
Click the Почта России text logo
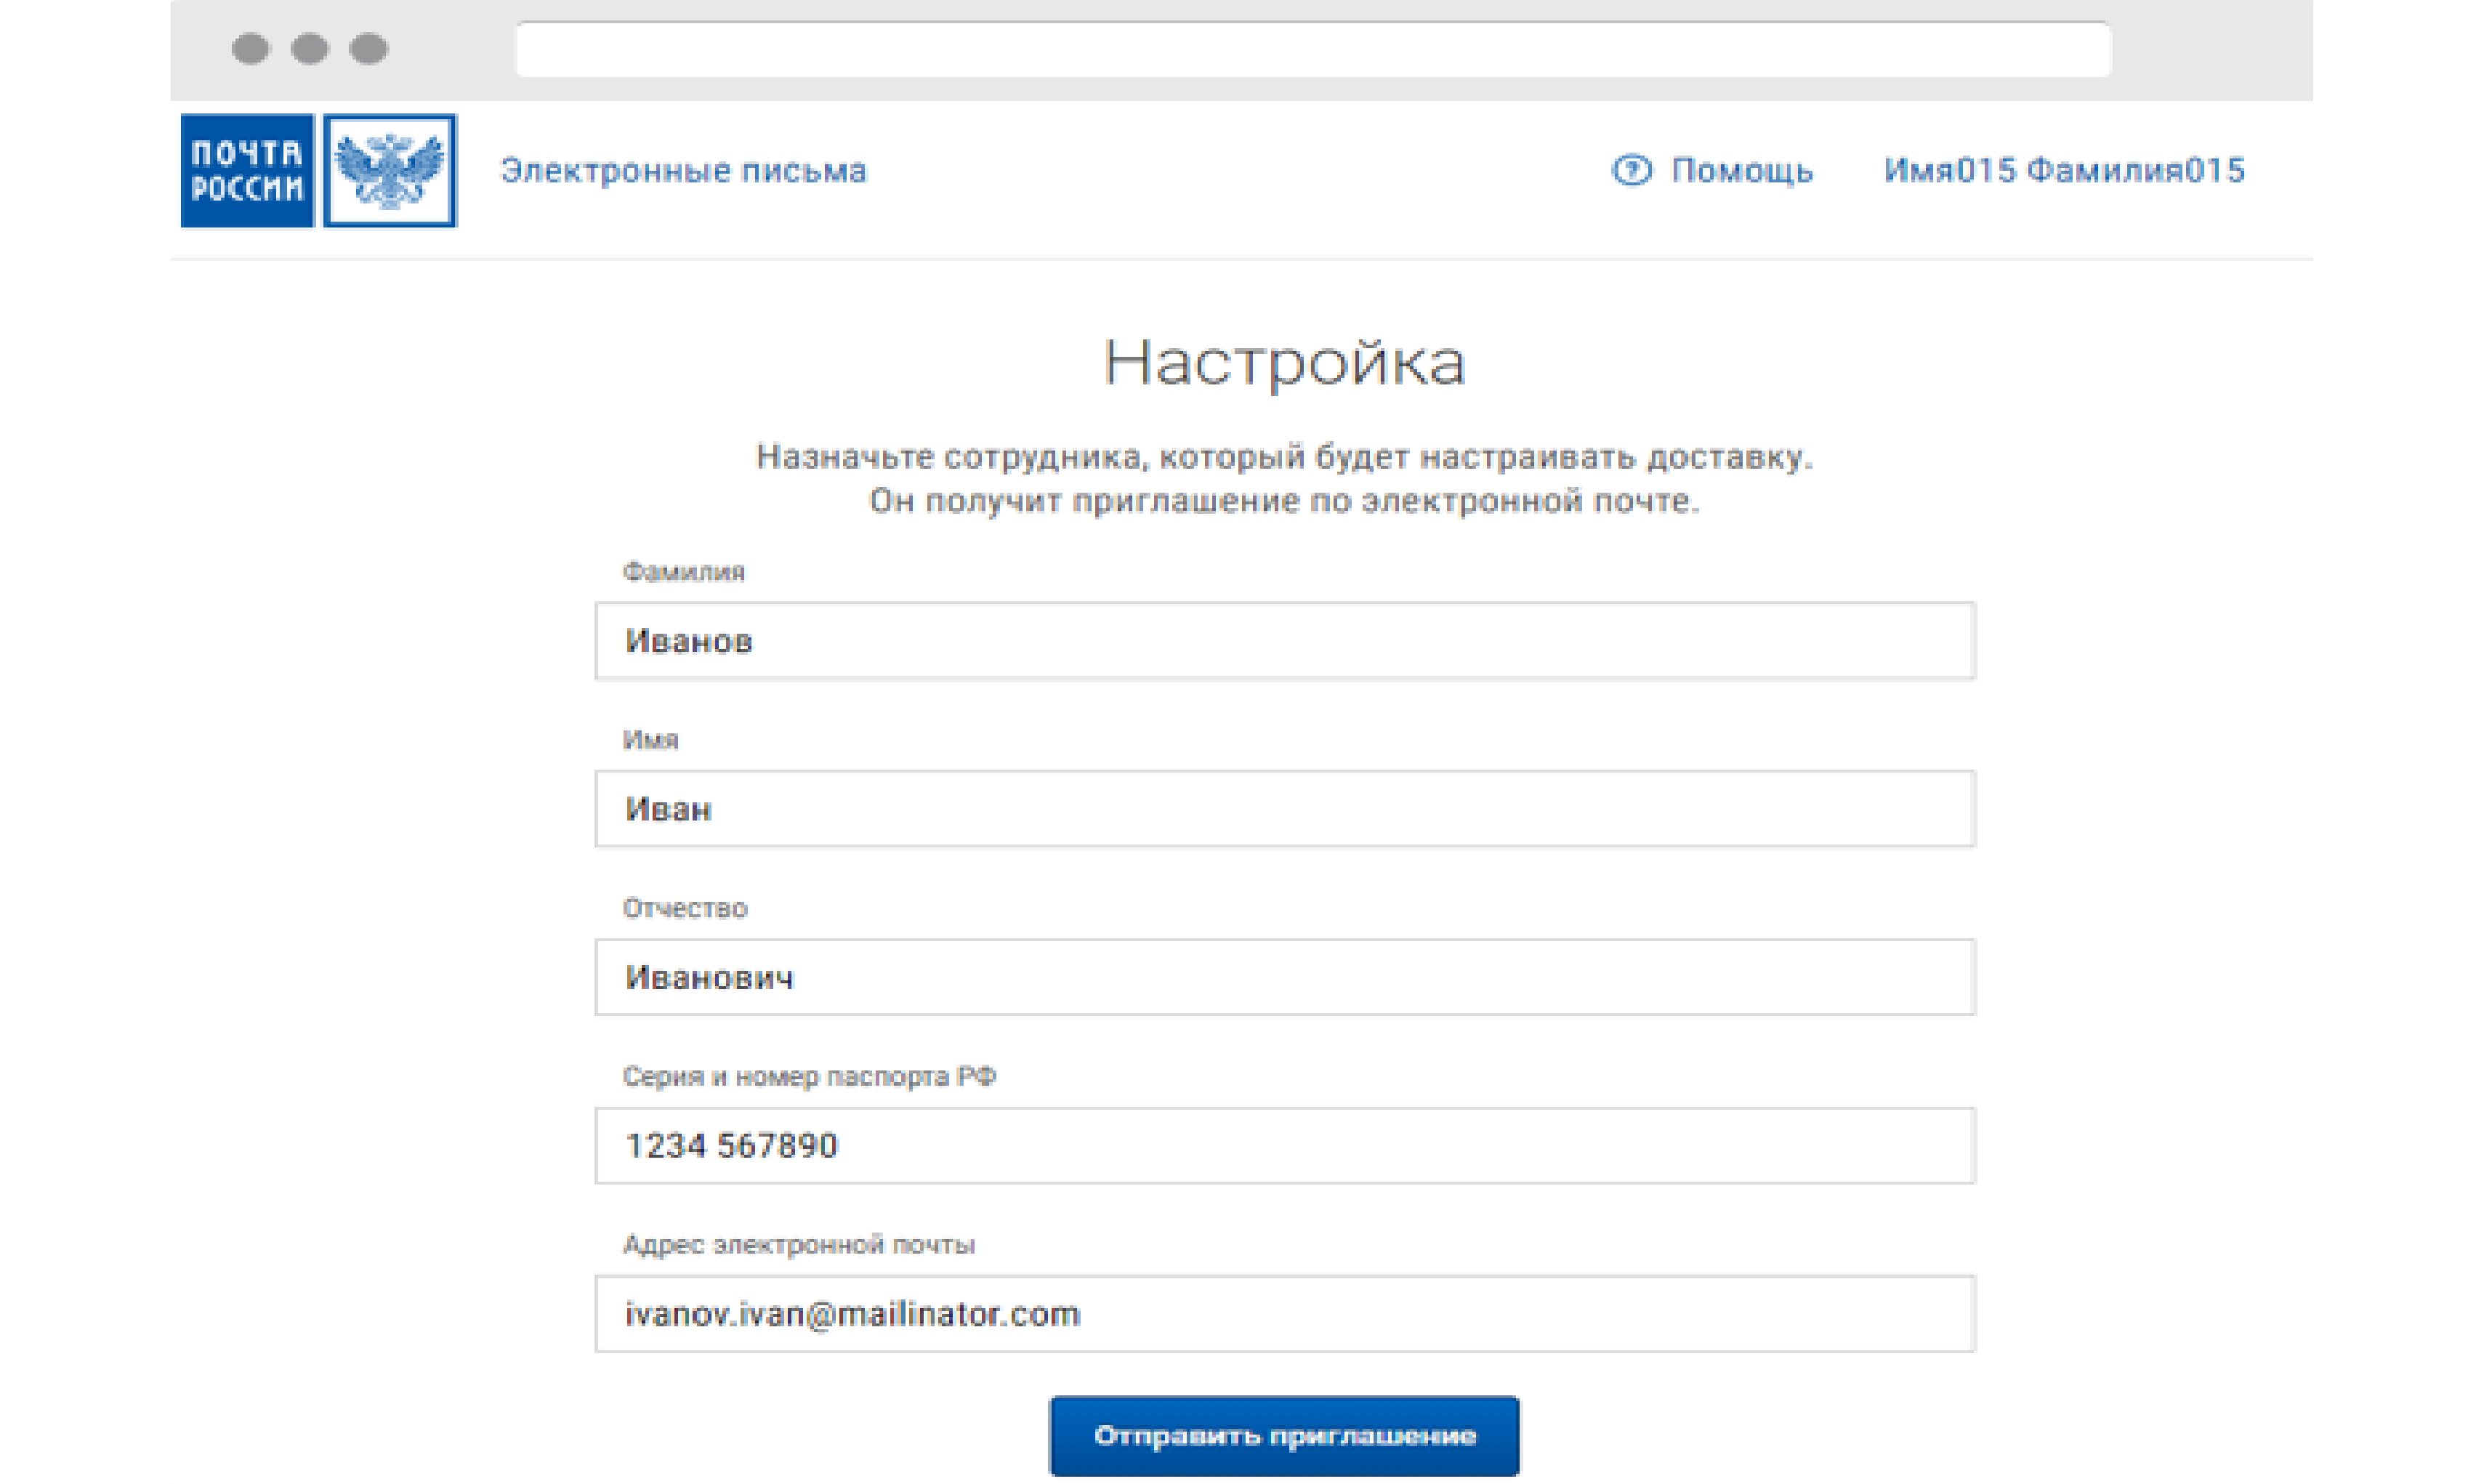pyautogui.click(x=247, y=171)
